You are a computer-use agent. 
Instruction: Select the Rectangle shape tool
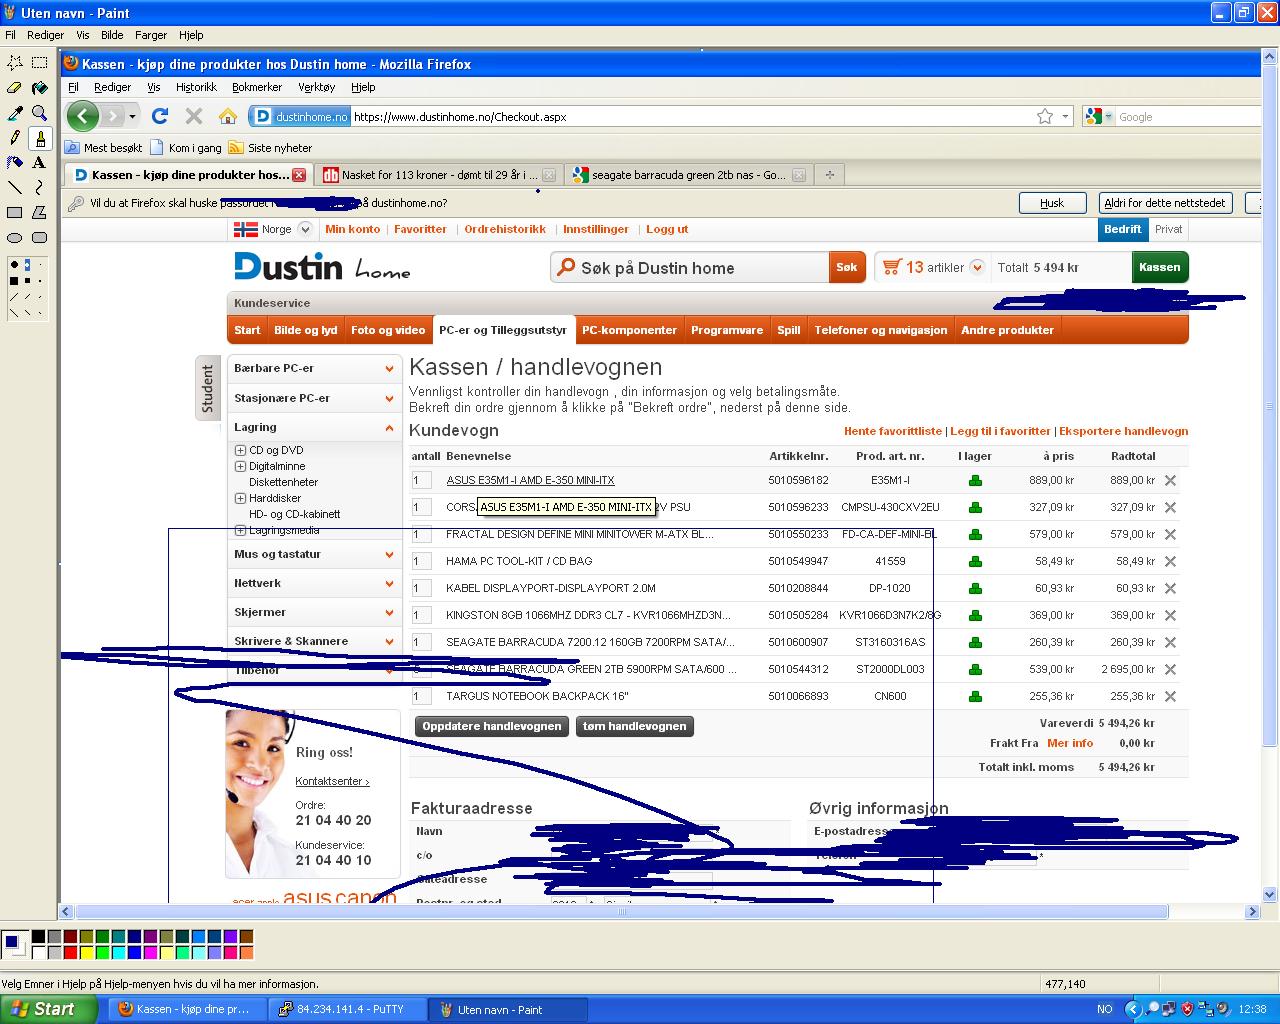(x=15, y=212)
